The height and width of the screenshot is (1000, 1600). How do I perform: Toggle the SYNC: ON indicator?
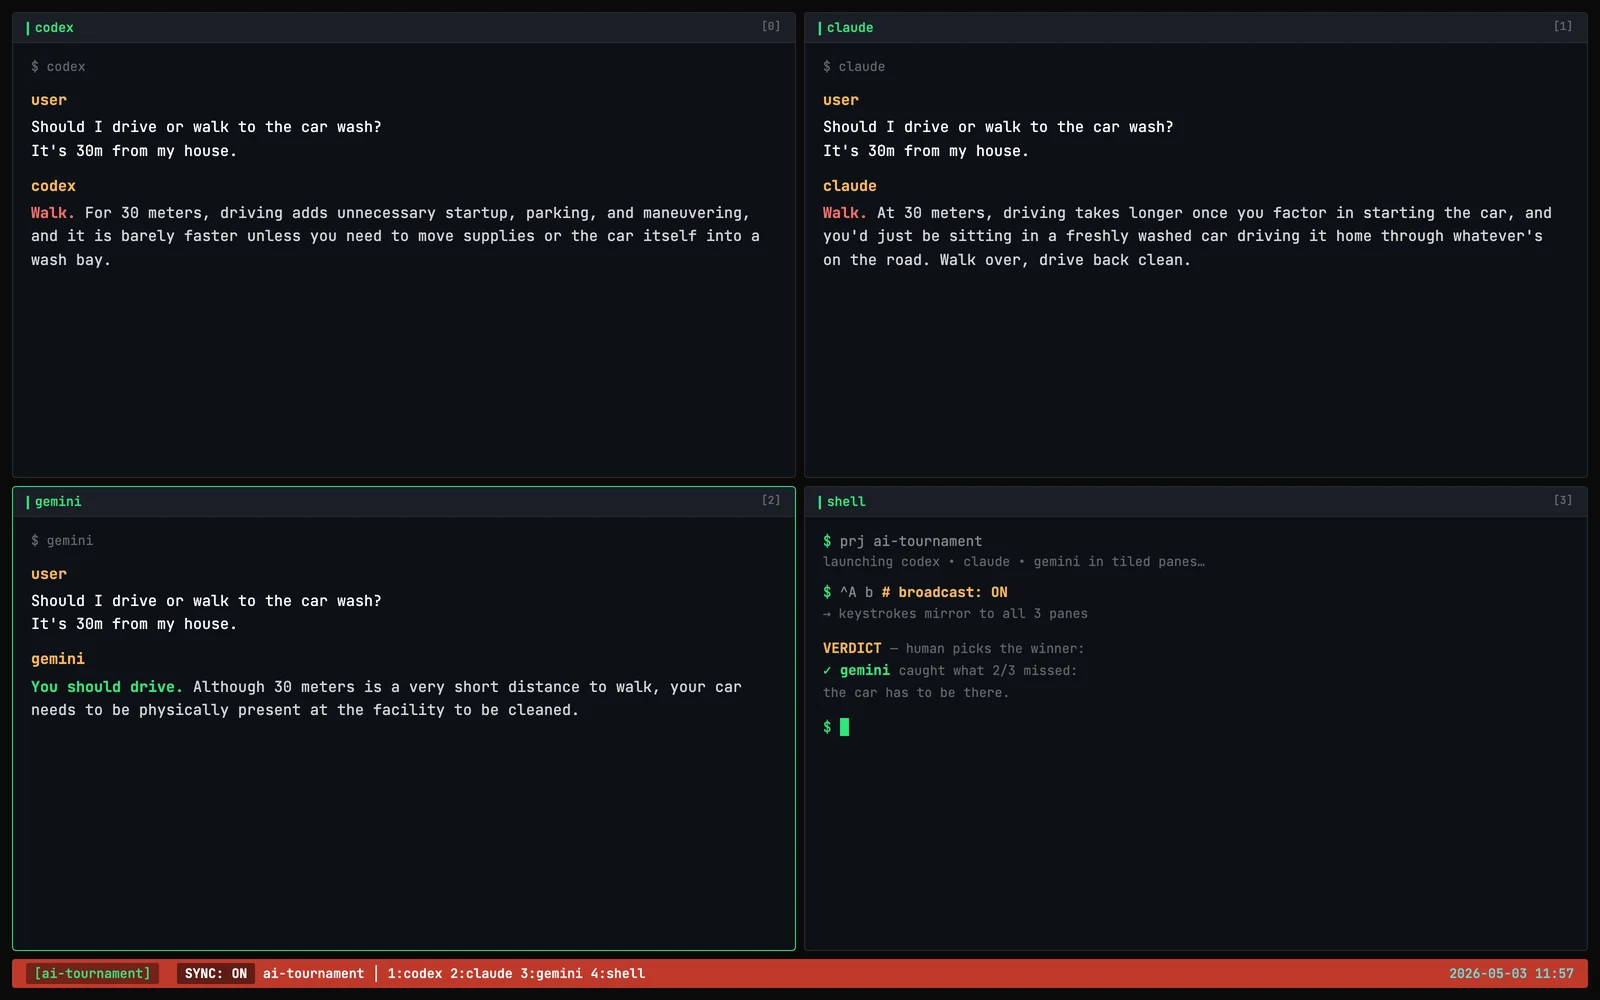pos(216,974)
